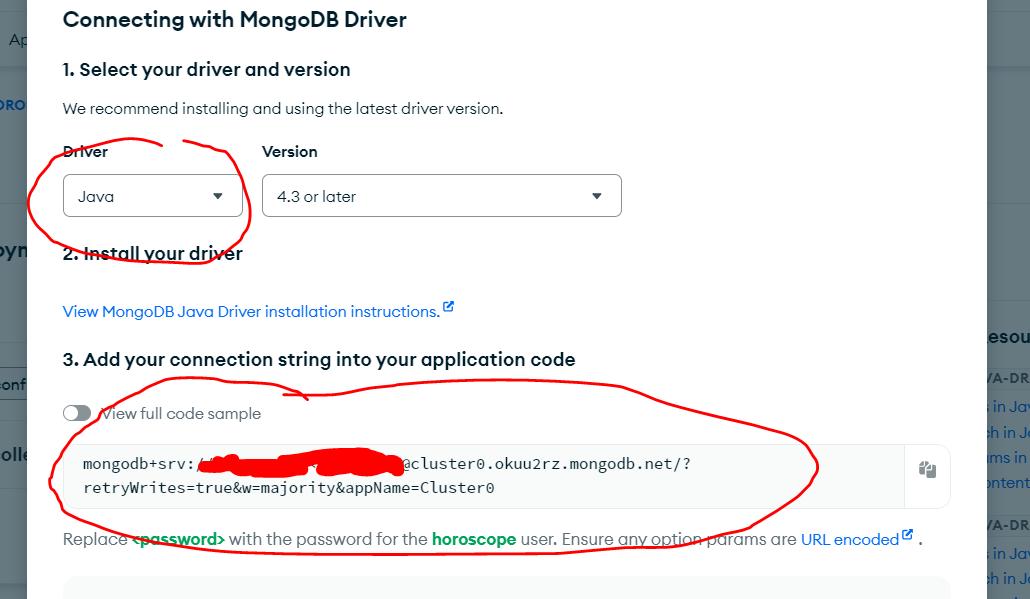Viewport: 1030px width, 599px height.
Task: Toggle the View full code sample switch
Action: coord(77,413)
